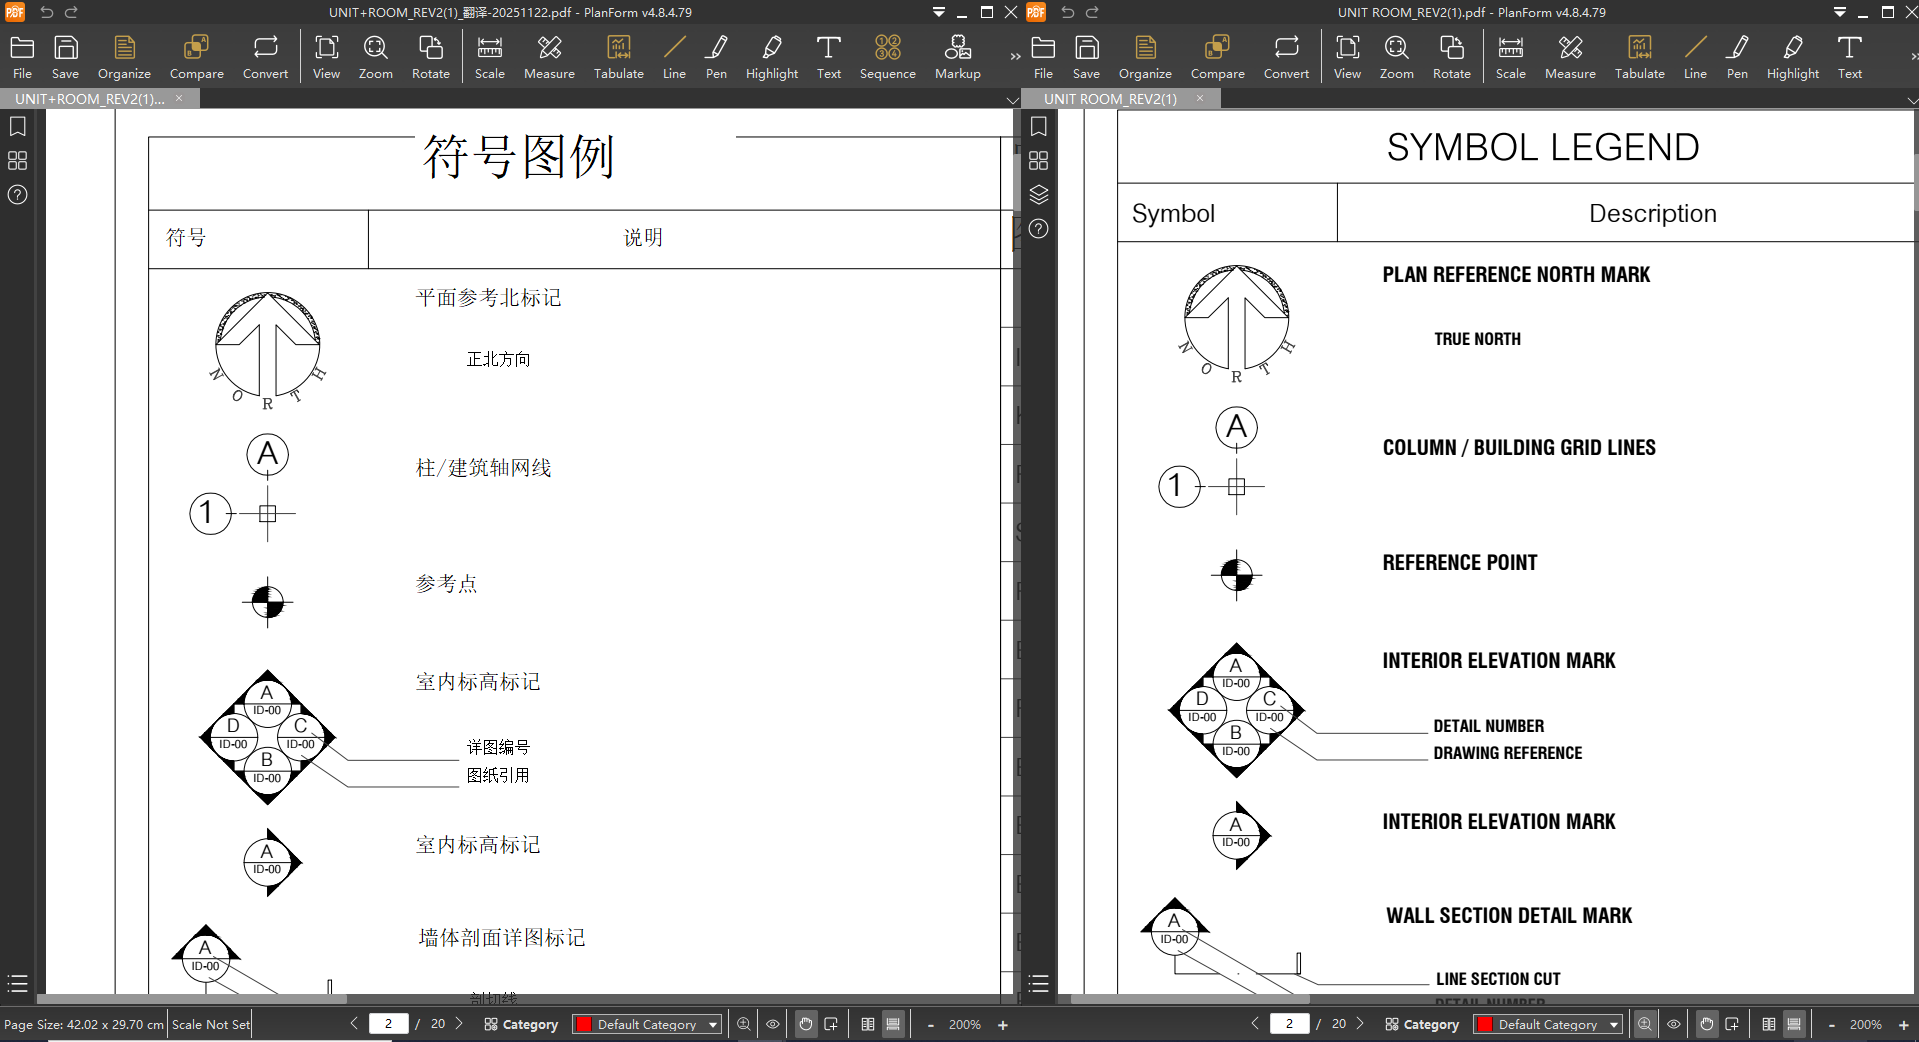Click the Compare icon in right toolbar
Screen dimensions: 1919x1042
(x=1217, y=57)
